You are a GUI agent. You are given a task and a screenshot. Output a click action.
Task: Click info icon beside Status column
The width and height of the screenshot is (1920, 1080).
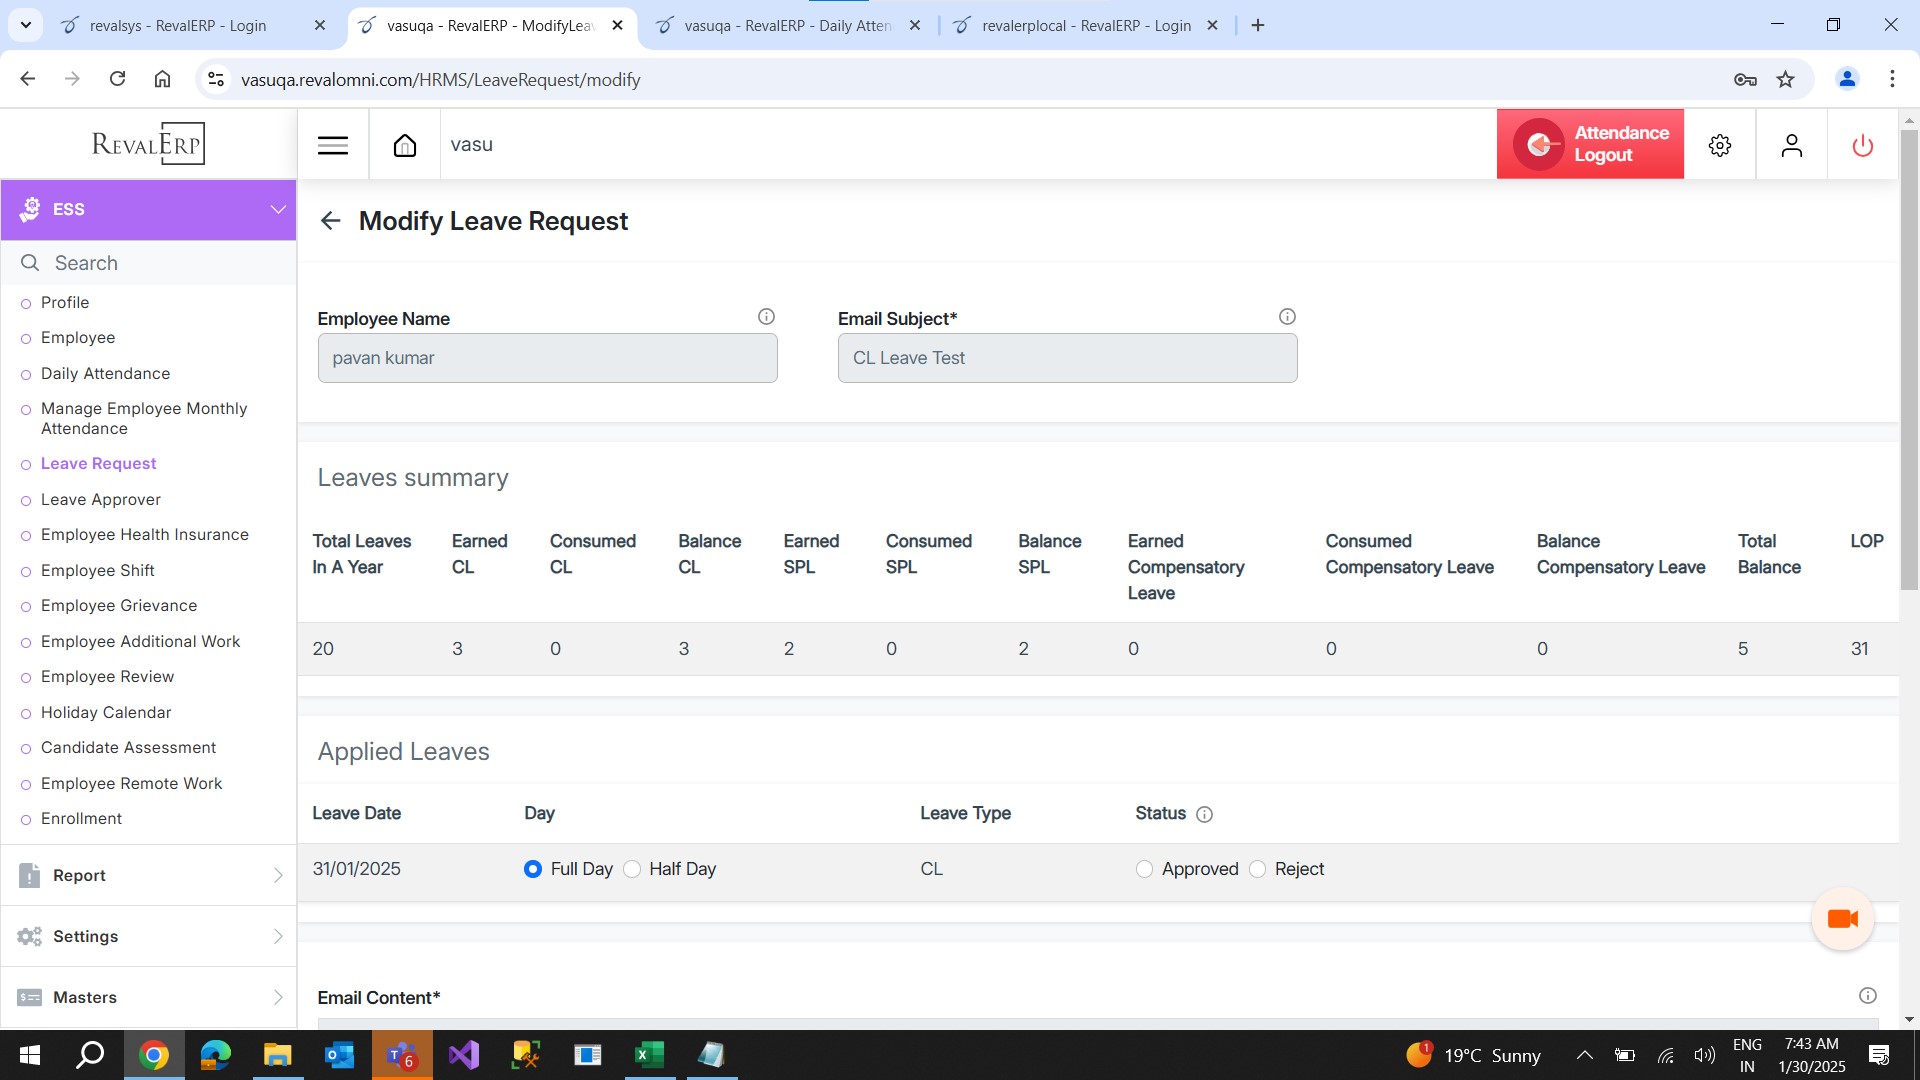[x=1204, y=815]
